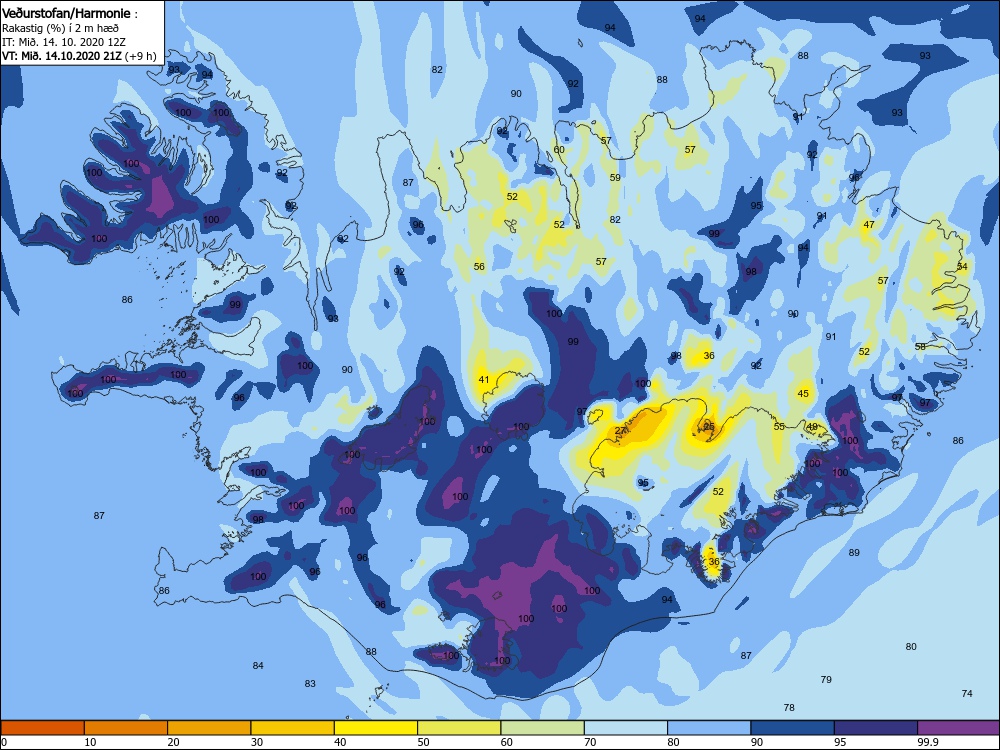Click the ocean humidity value '84'
Viewport: 1000px width, 750px height.
click(x=258, y=665)
